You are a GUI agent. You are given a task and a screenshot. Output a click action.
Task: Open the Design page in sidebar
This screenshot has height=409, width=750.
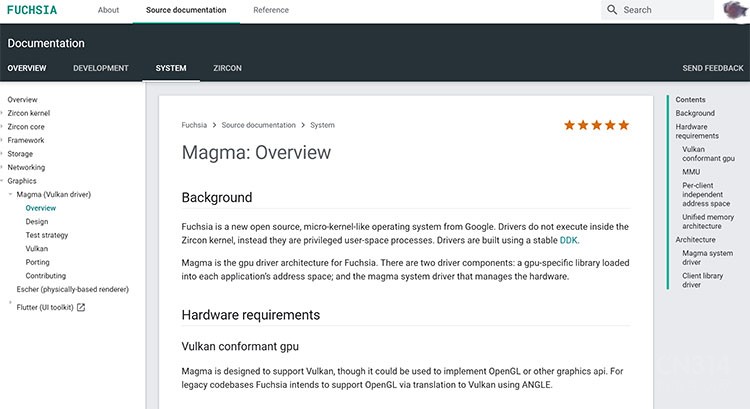pyautogui.click(x=37, y=221)
